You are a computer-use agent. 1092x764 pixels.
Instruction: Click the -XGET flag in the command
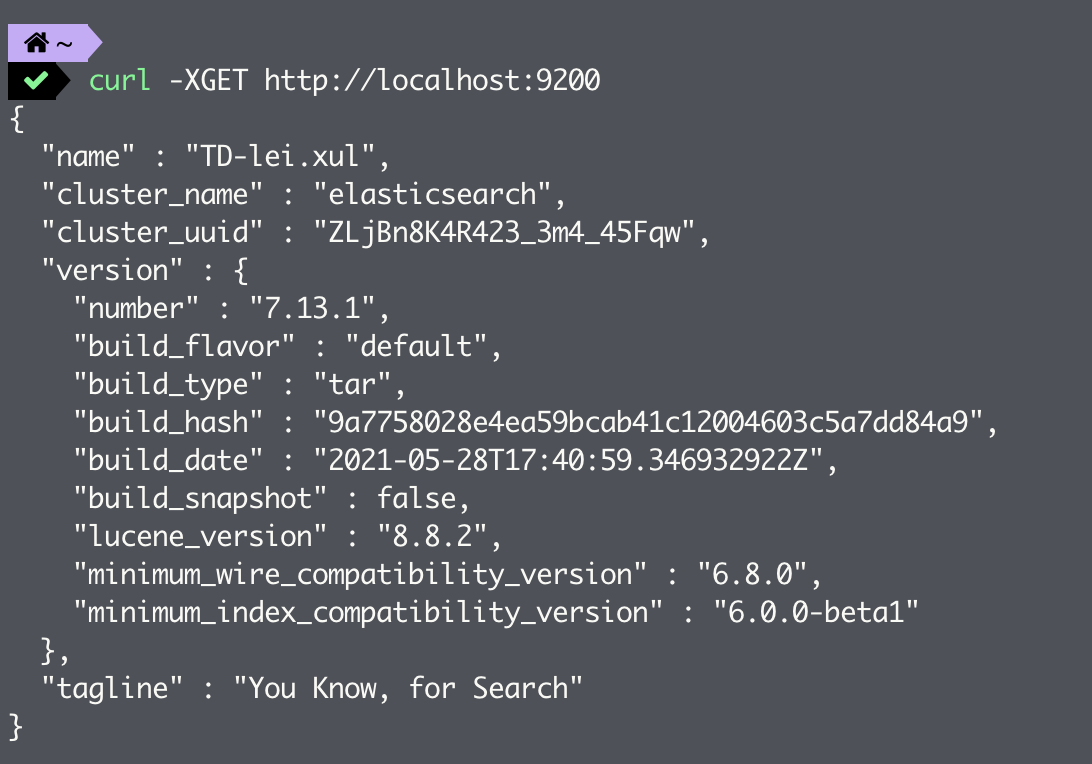pyautogui.click(x=208, y=80)
